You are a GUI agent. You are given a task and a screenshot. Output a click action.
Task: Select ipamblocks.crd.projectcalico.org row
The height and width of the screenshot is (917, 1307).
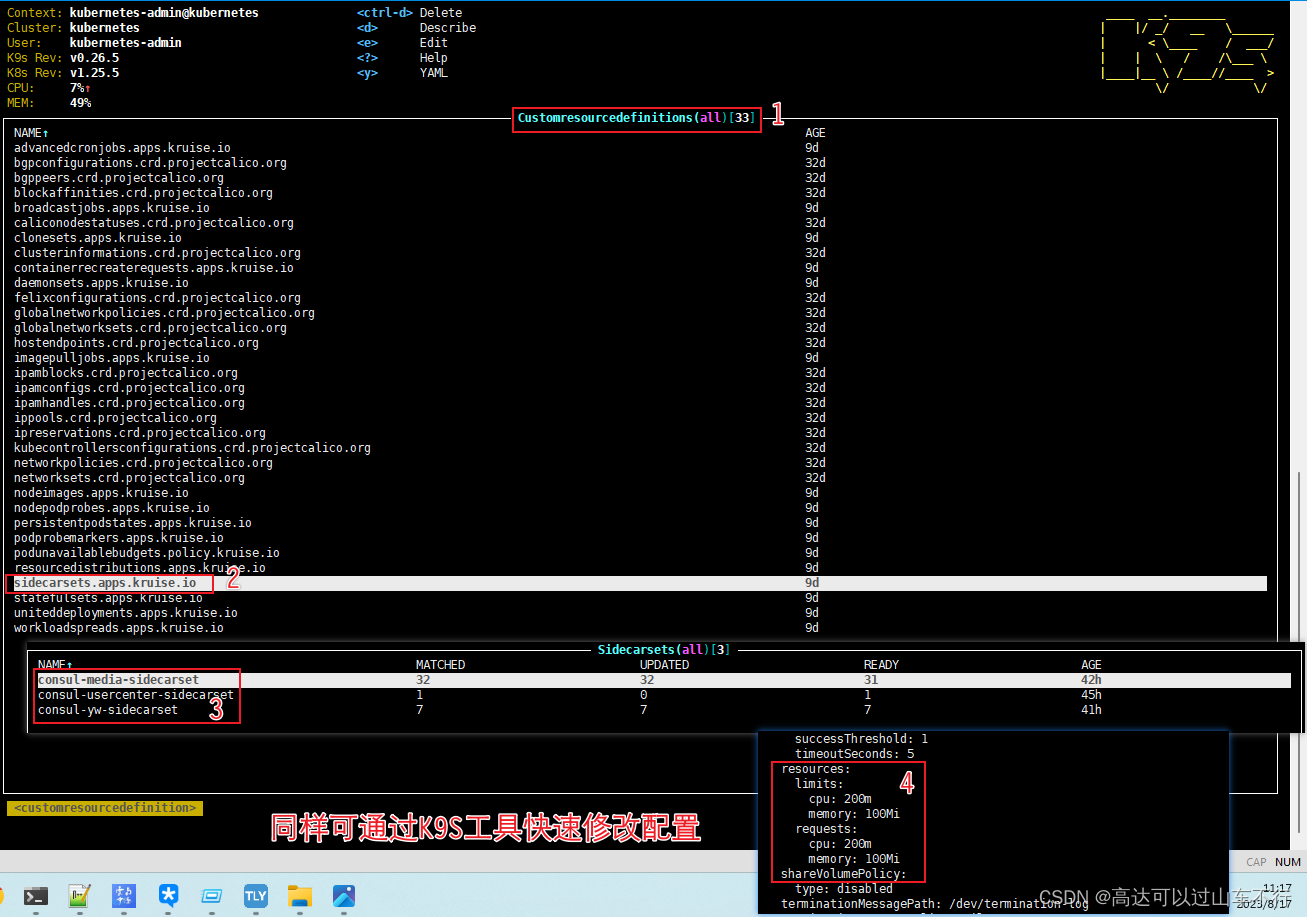640,373
